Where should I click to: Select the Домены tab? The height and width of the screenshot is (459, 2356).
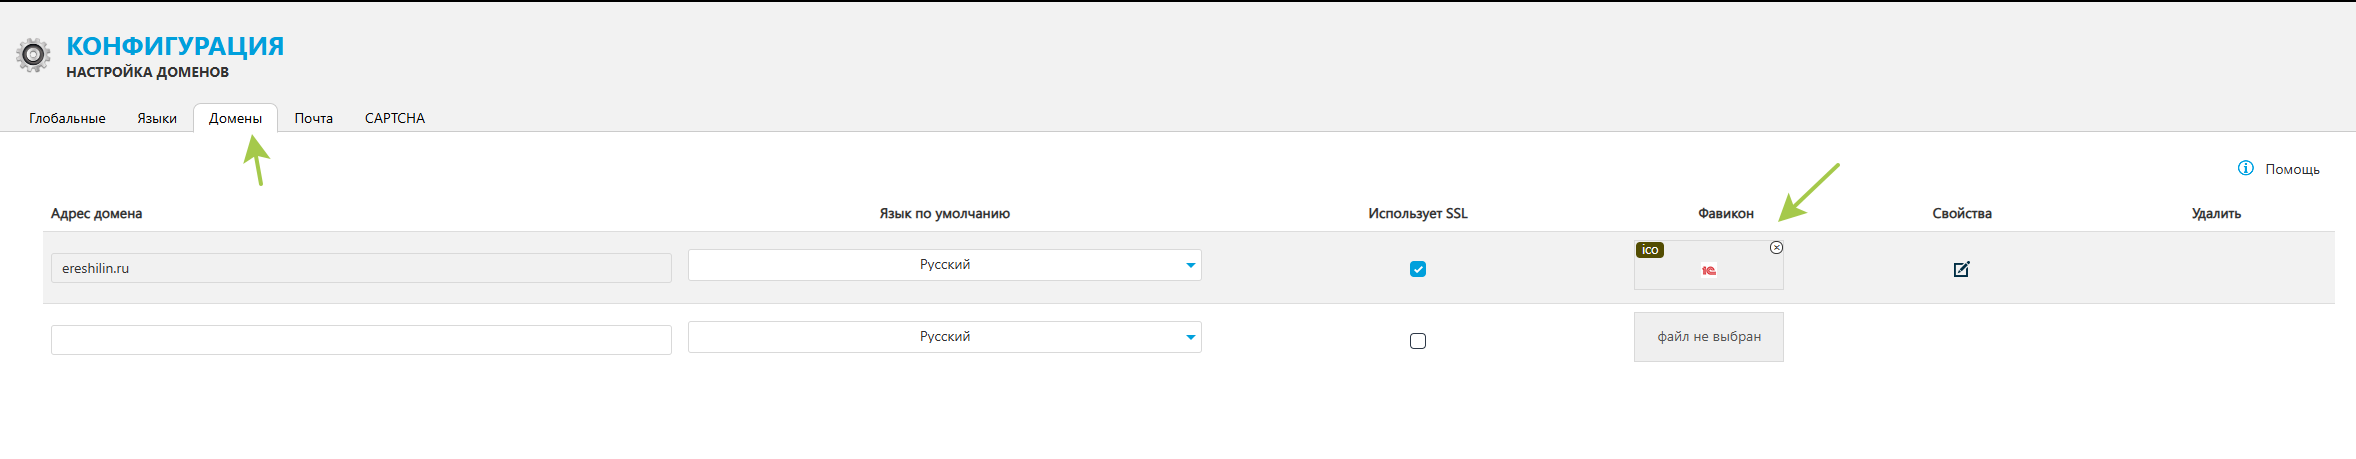coord(235,118)
